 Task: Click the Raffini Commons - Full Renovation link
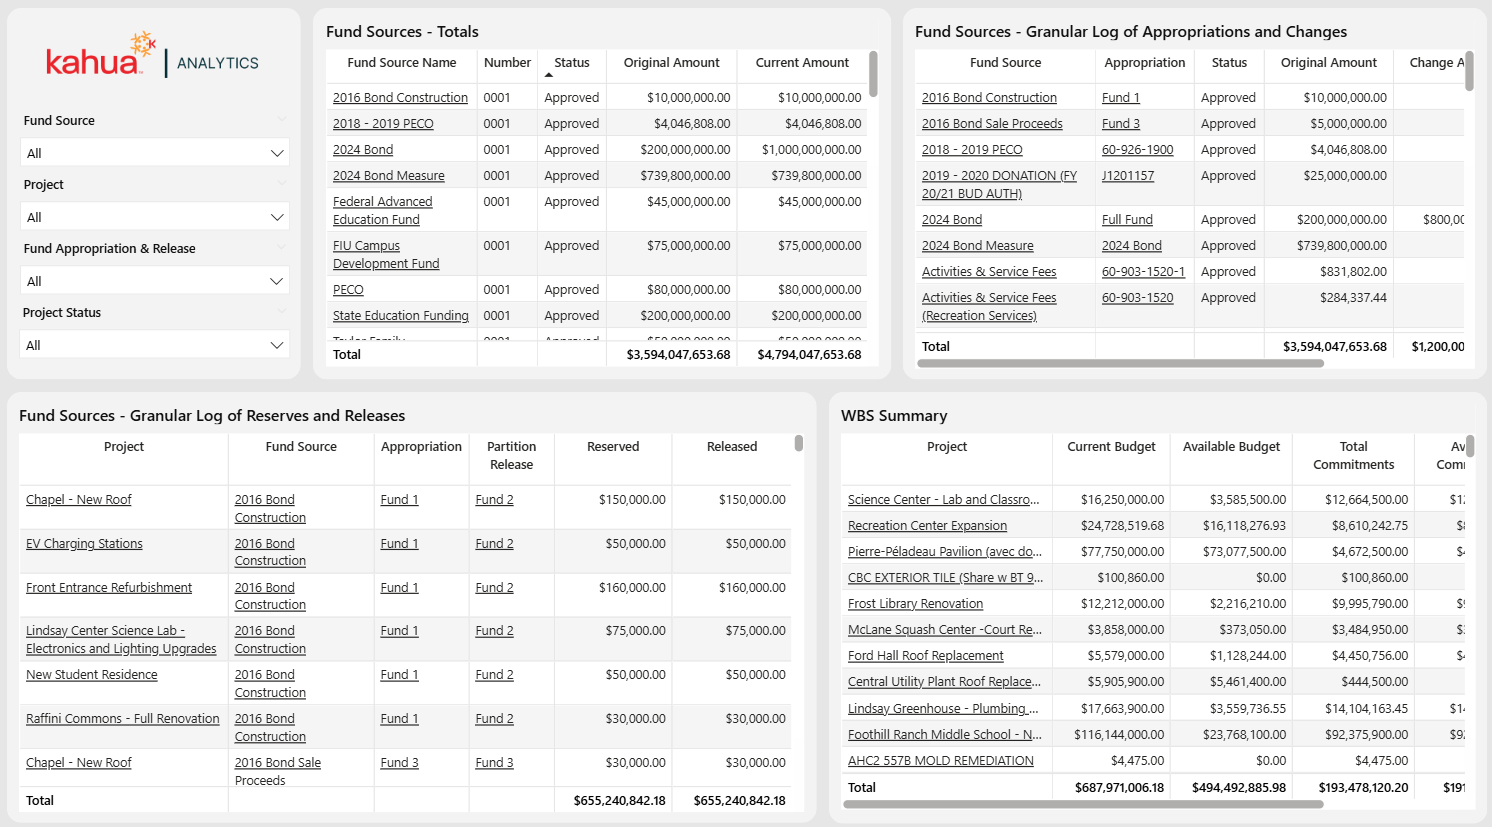pyautogui.click(x=122, y=719)
